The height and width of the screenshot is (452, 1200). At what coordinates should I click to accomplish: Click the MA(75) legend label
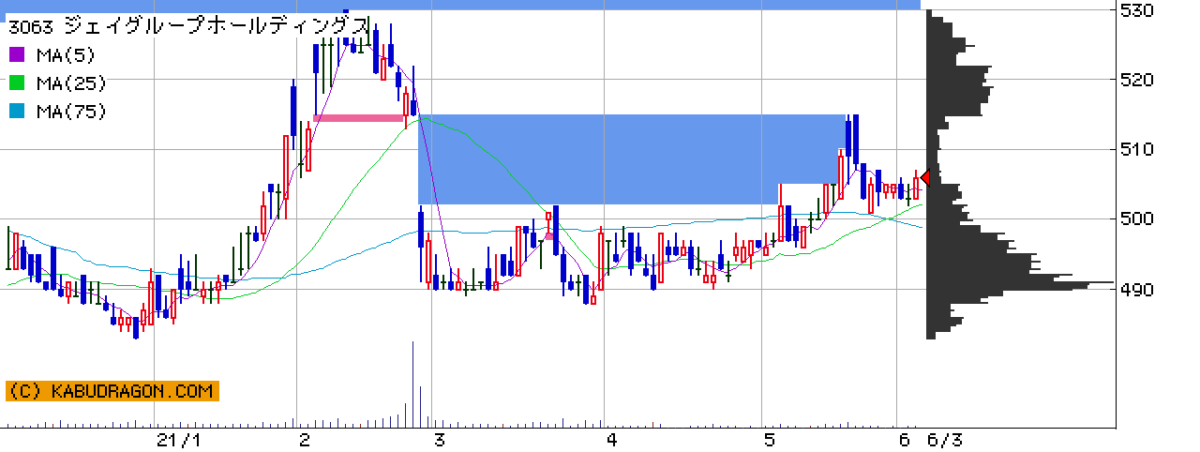point(70,112)
